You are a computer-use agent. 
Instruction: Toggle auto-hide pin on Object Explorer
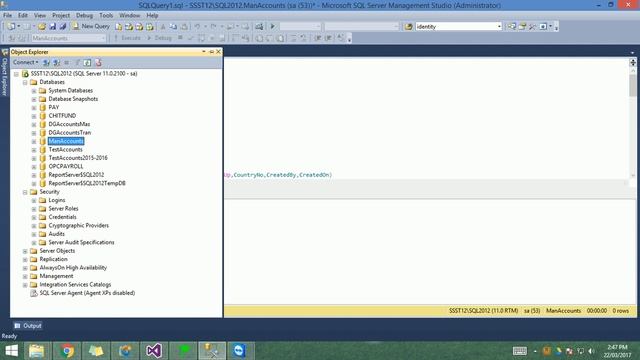211,52
